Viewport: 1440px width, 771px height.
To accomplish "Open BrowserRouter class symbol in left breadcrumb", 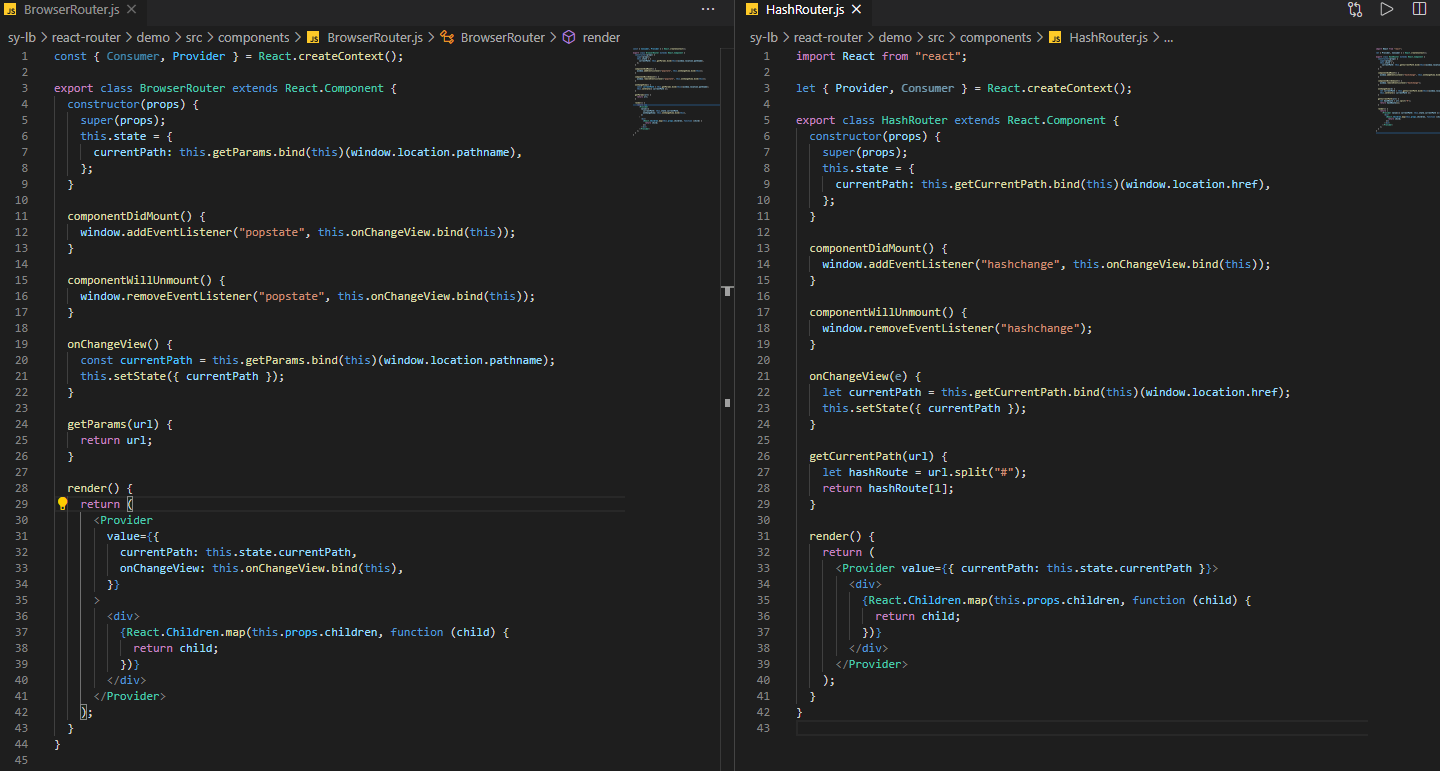I will pyautogui.click(x=493, y=37).
